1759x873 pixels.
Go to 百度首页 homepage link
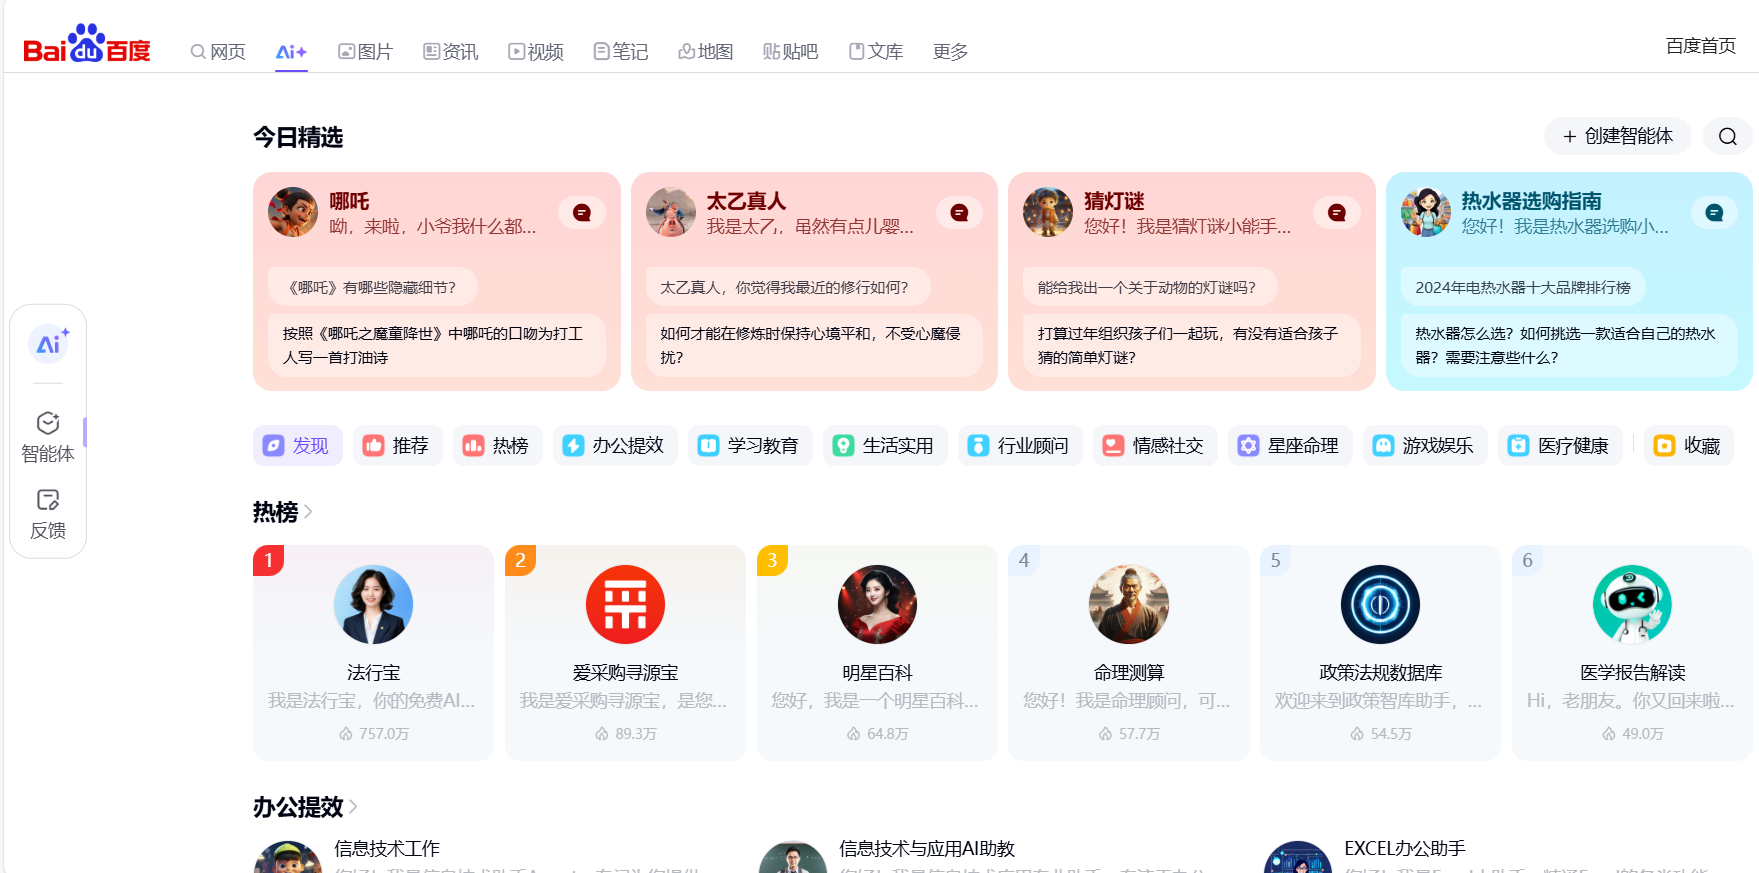(x=1700, y=46)
